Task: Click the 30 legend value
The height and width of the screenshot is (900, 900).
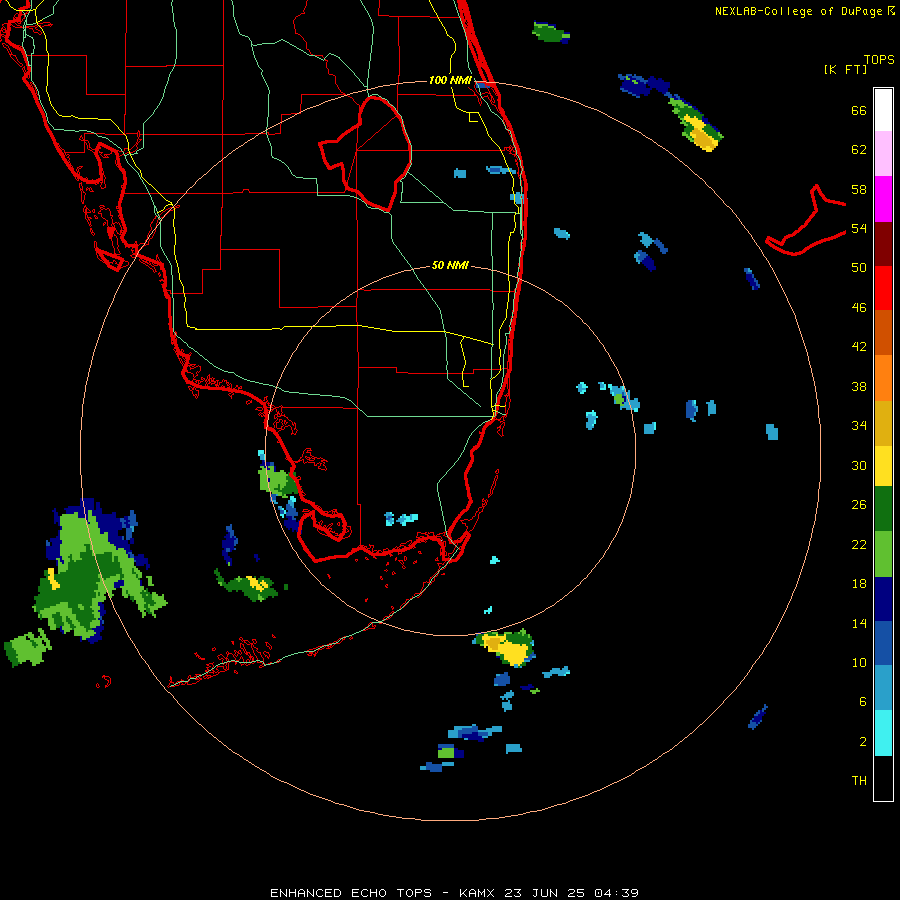Action: coord(859,465)
